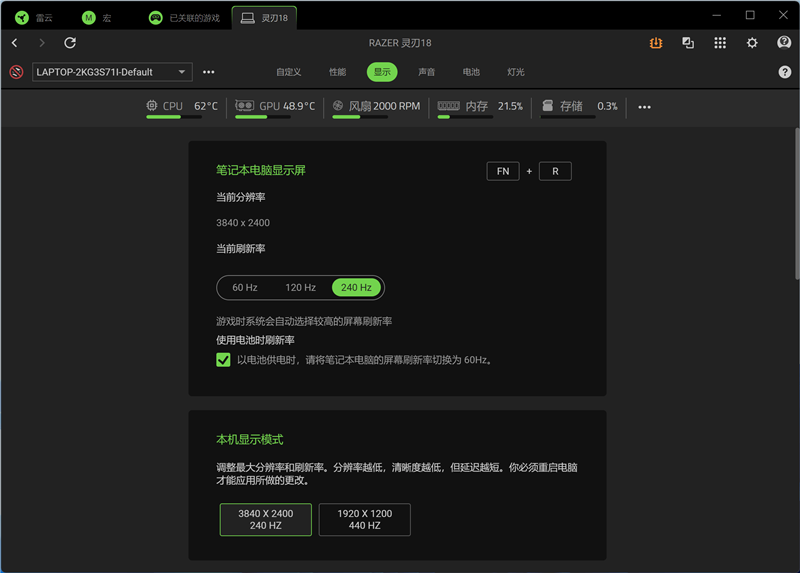Open monitor bar three-dot more options
This screenshot has width=800, height=573.
(644, 107)
